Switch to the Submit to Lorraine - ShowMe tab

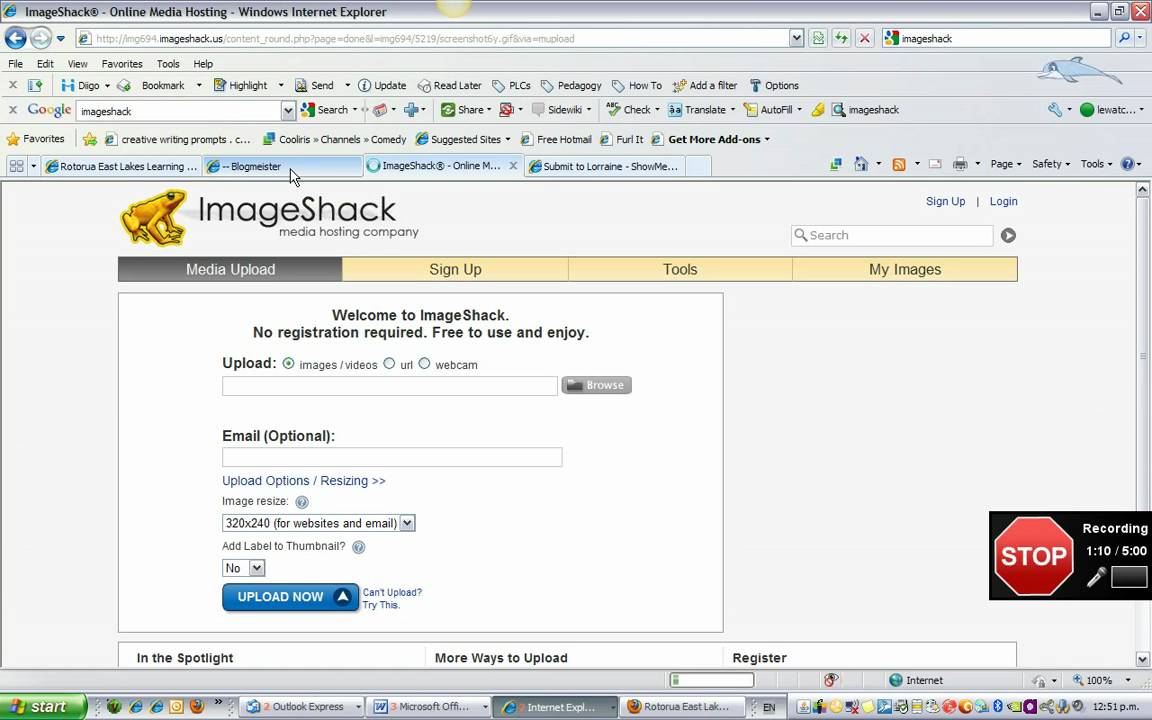click(606, 167)
